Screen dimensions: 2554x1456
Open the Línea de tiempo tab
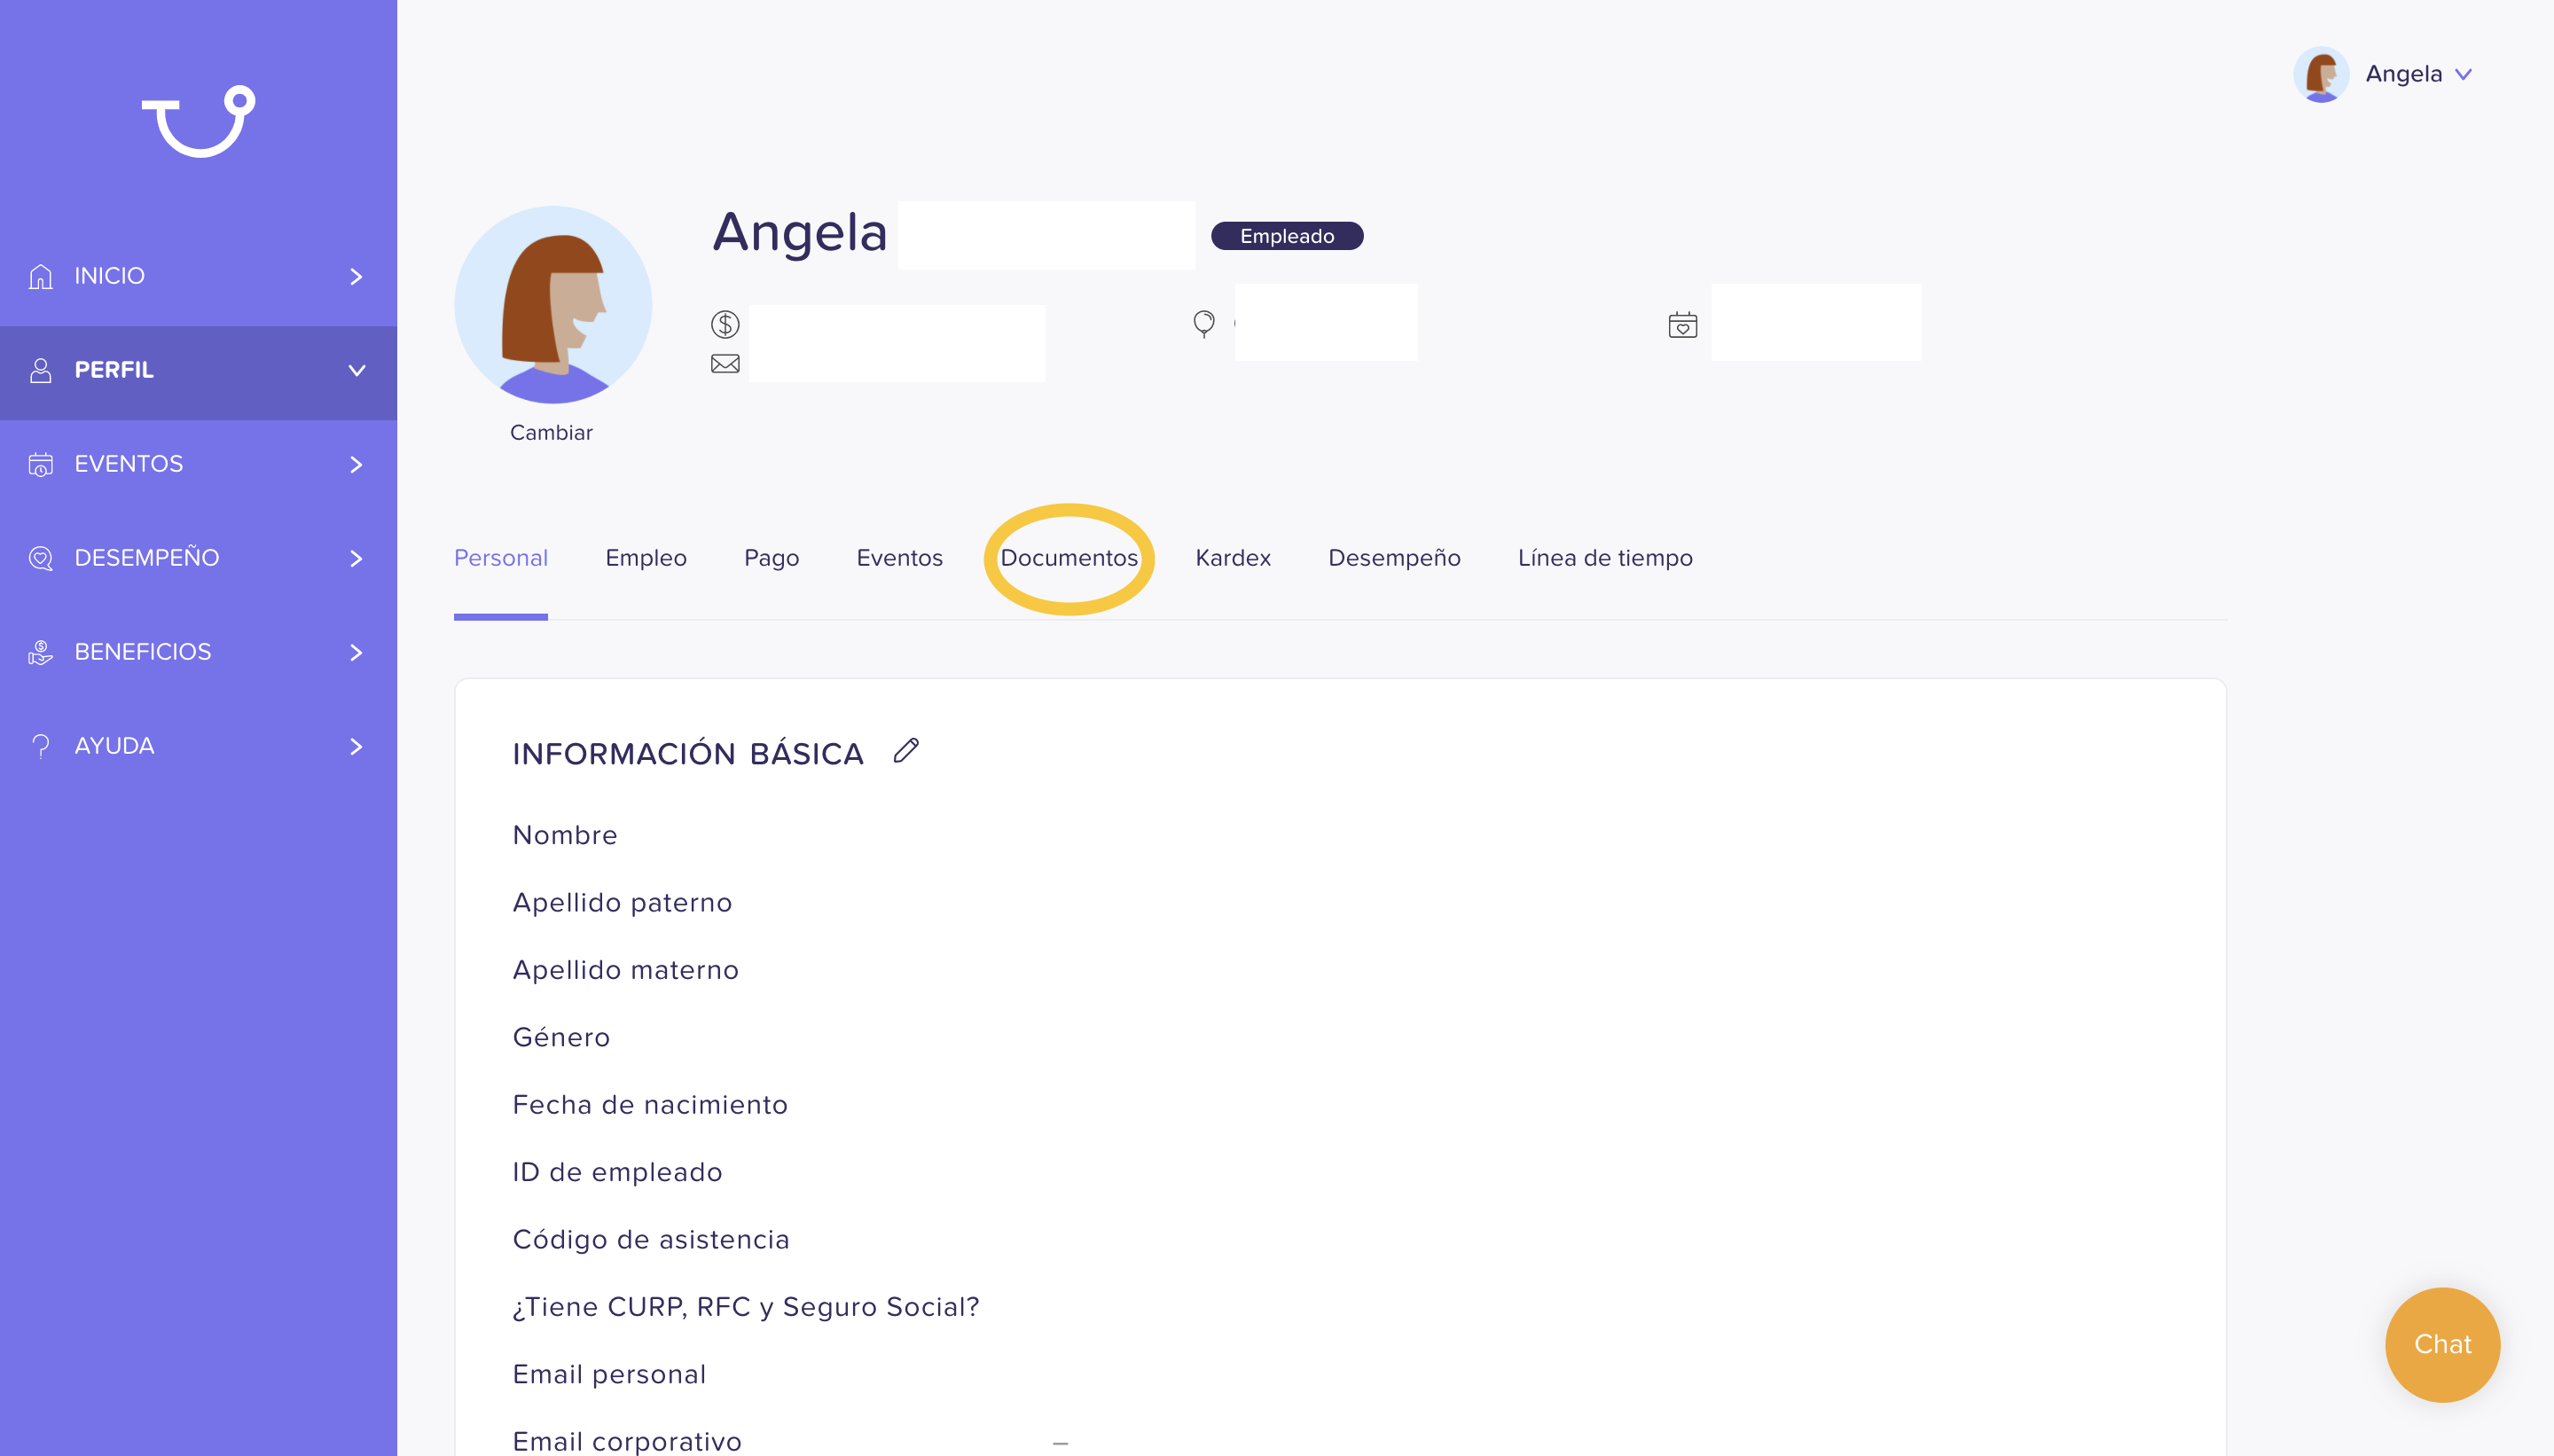[x=1605, y=558]
